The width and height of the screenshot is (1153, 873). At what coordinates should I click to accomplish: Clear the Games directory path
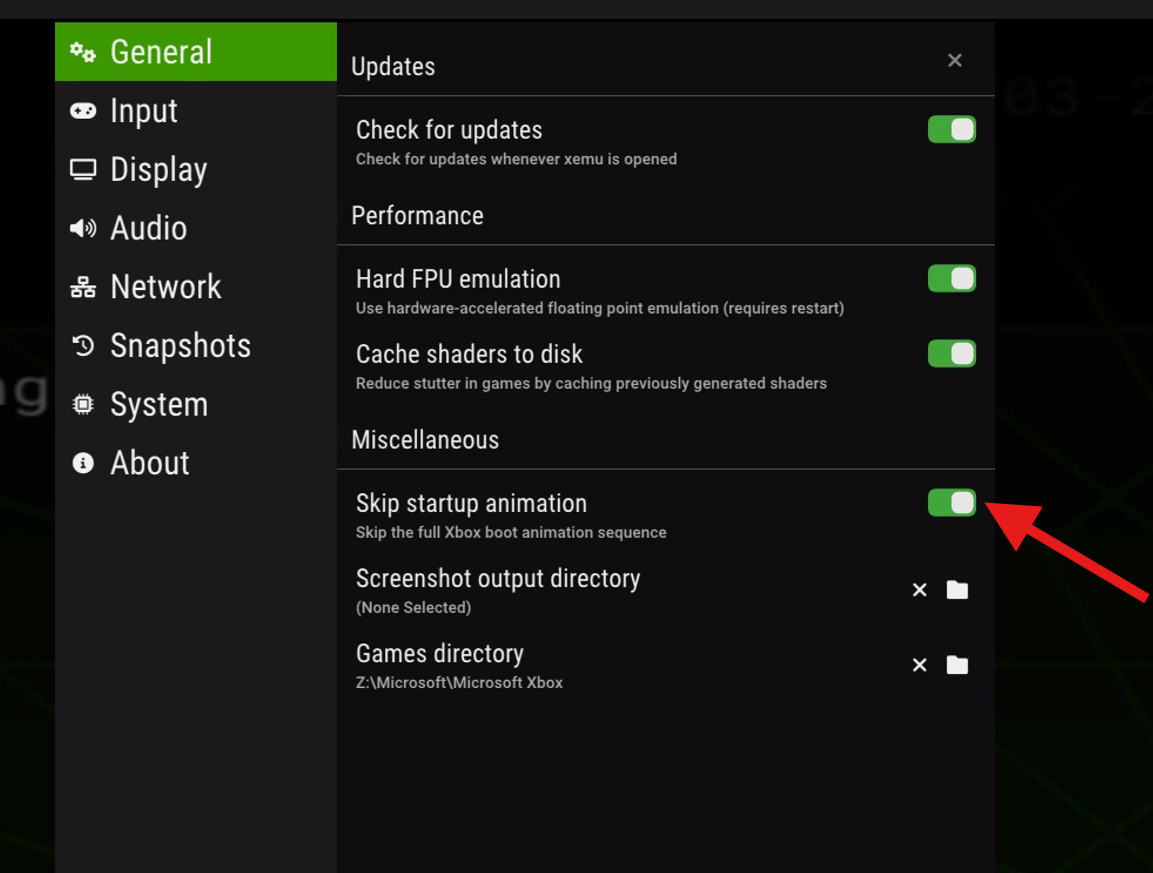(x=919, y=665)
